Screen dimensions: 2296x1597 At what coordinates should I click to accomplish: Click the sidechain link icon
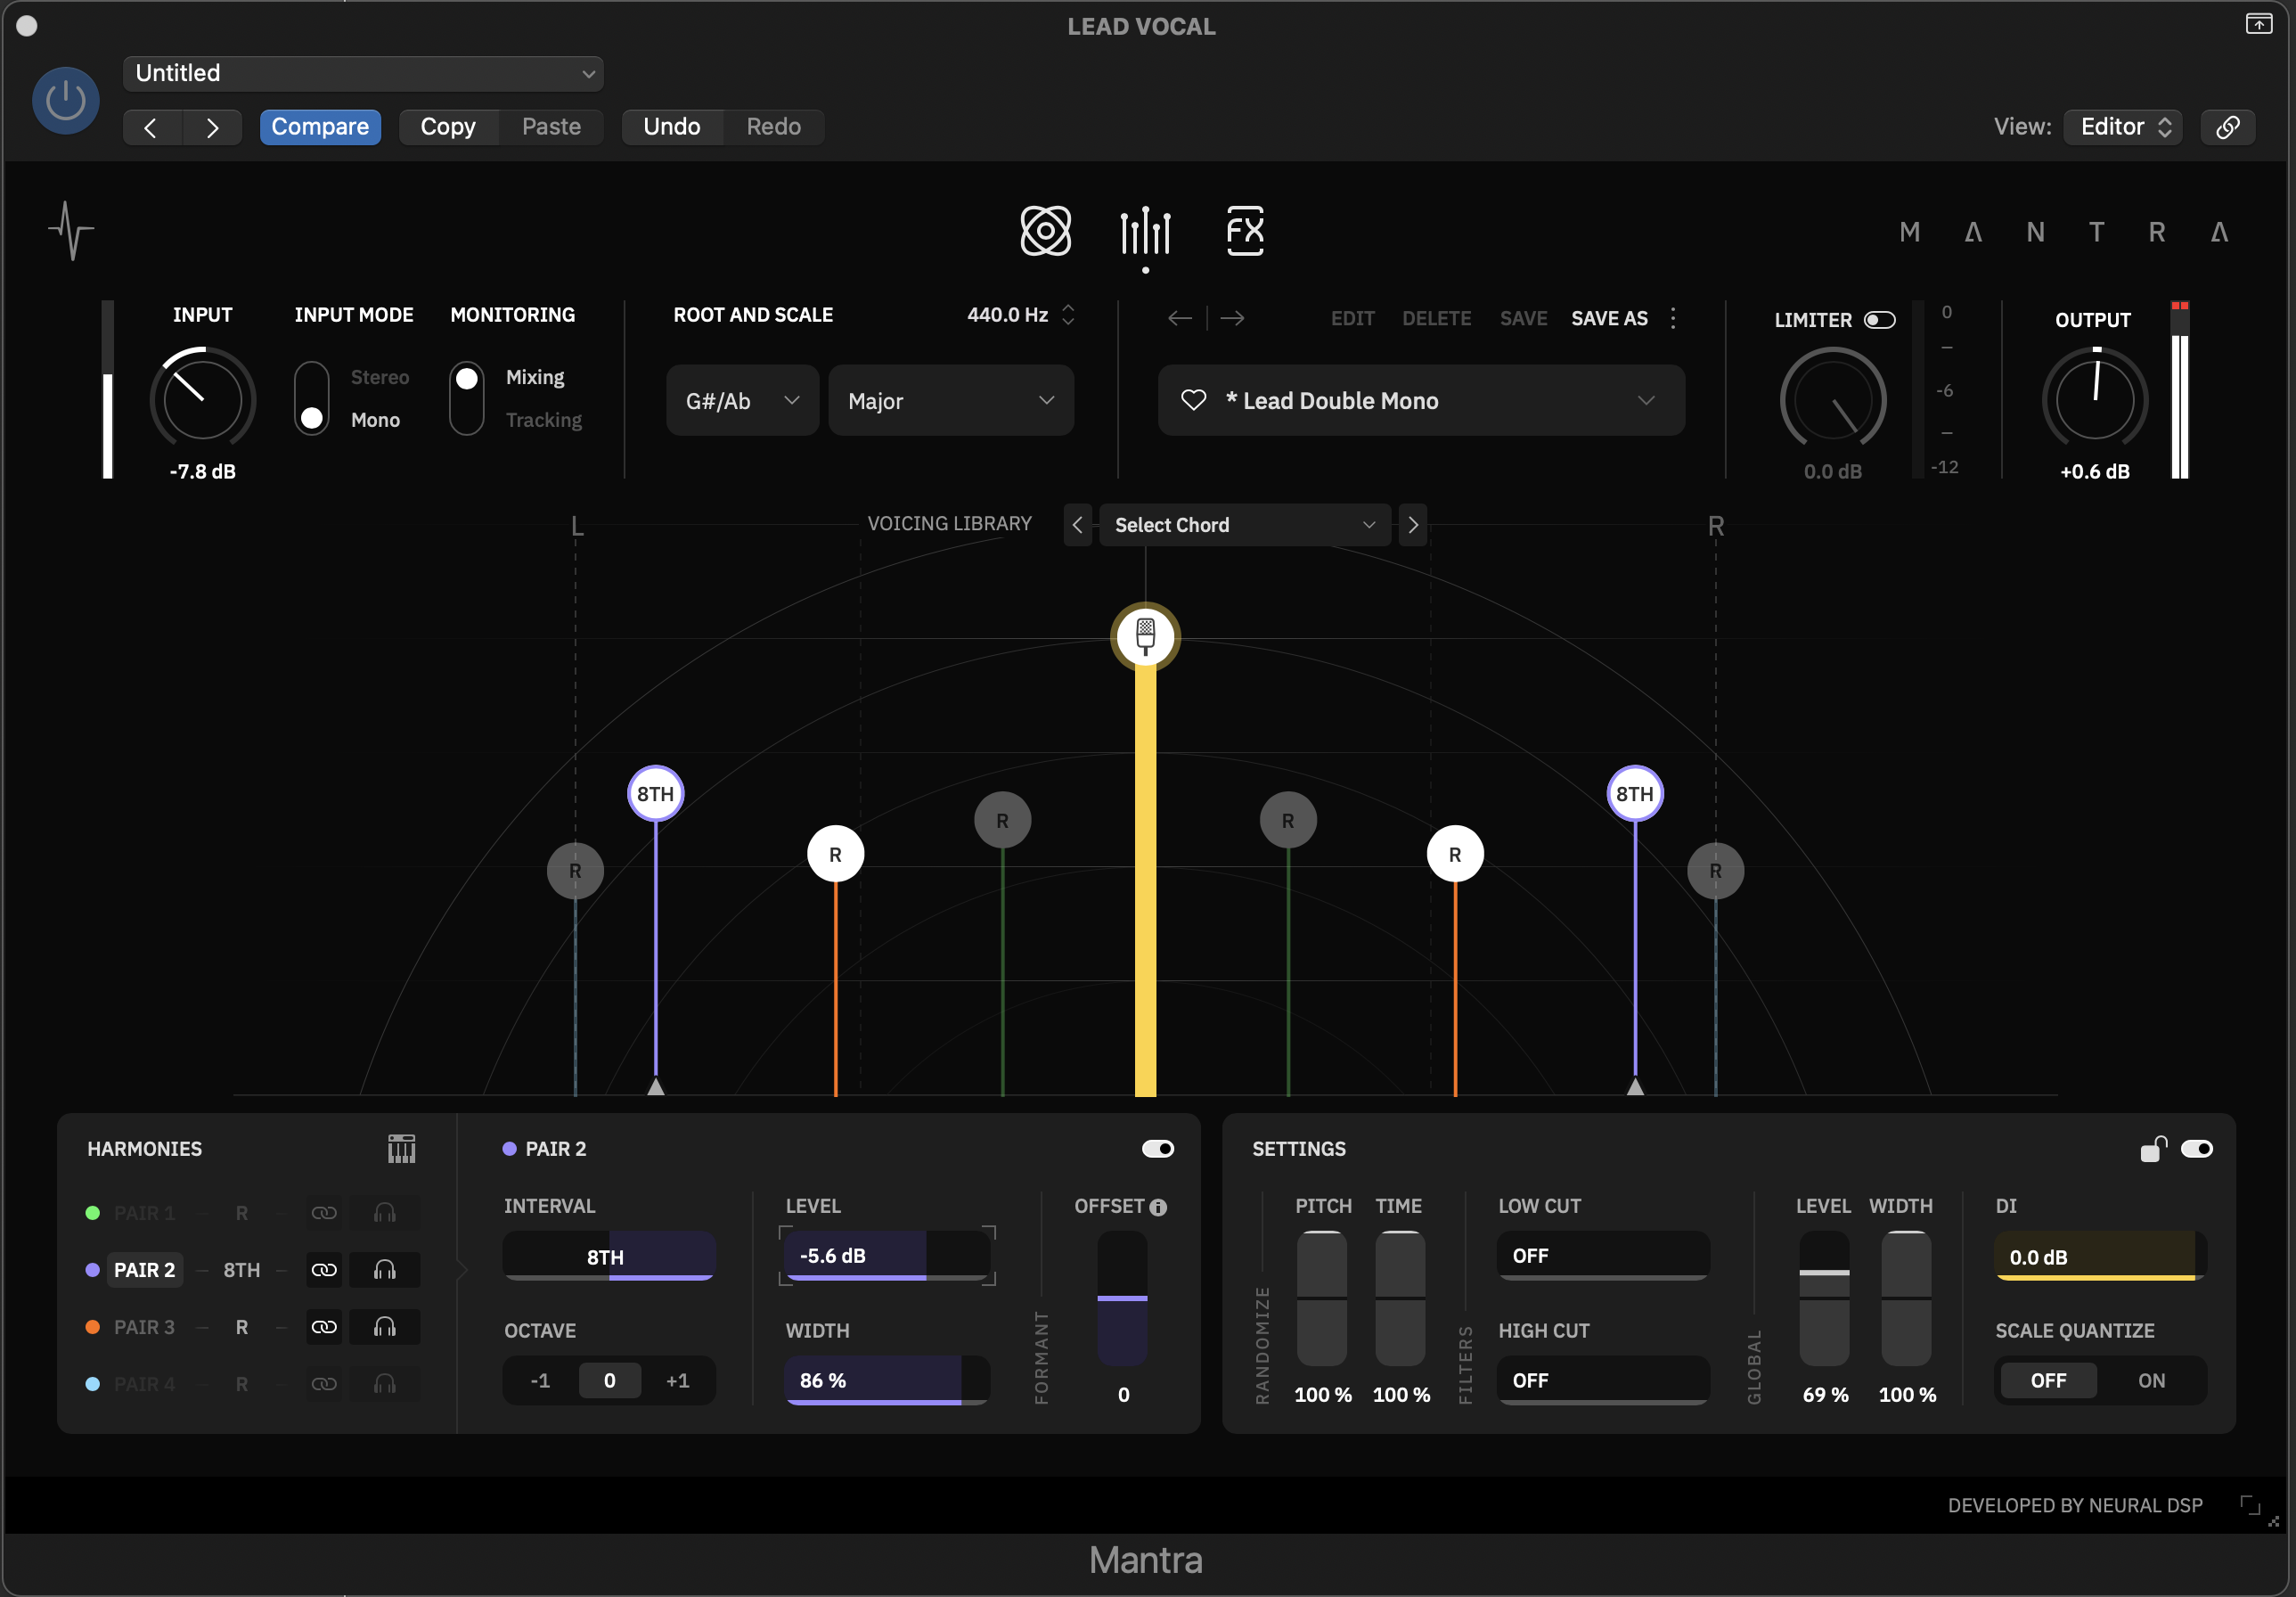2227,127
